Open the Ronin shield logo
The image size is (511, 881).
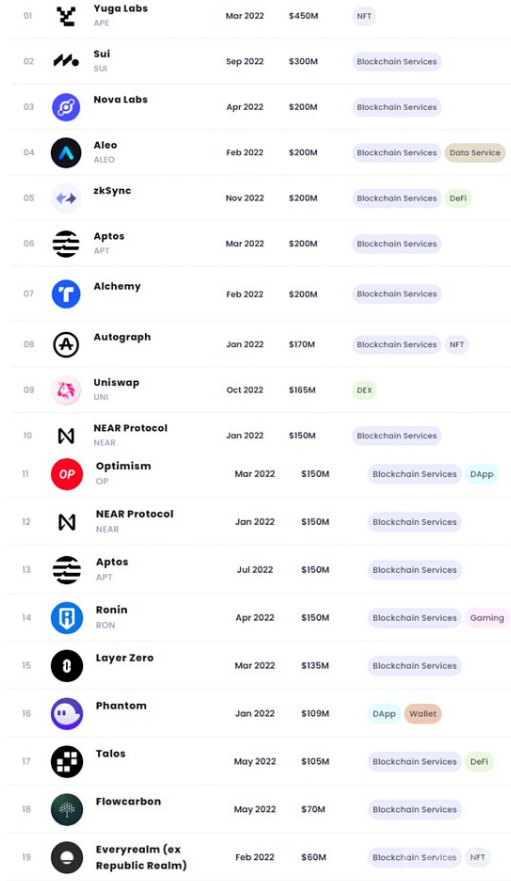pos(67,617)
